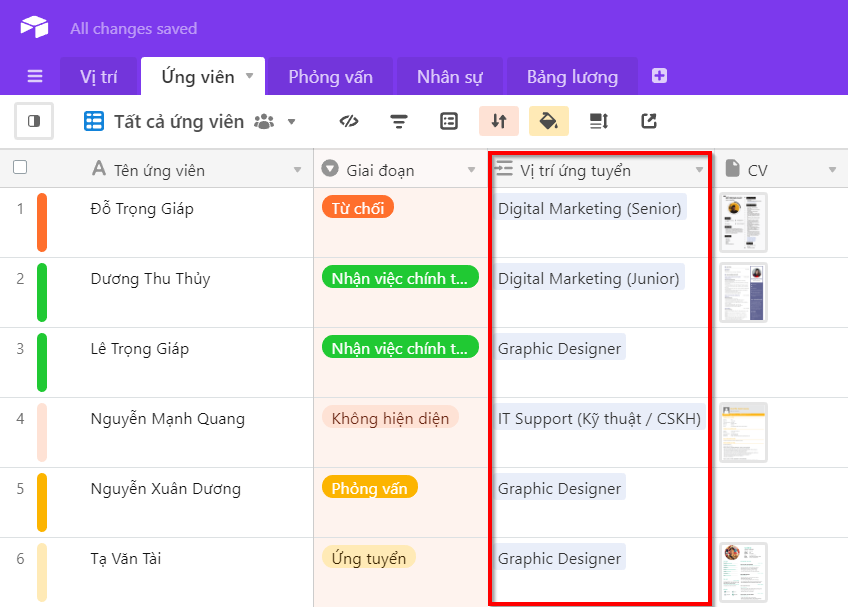Open the record coloring paint bucket

(549, 121)
